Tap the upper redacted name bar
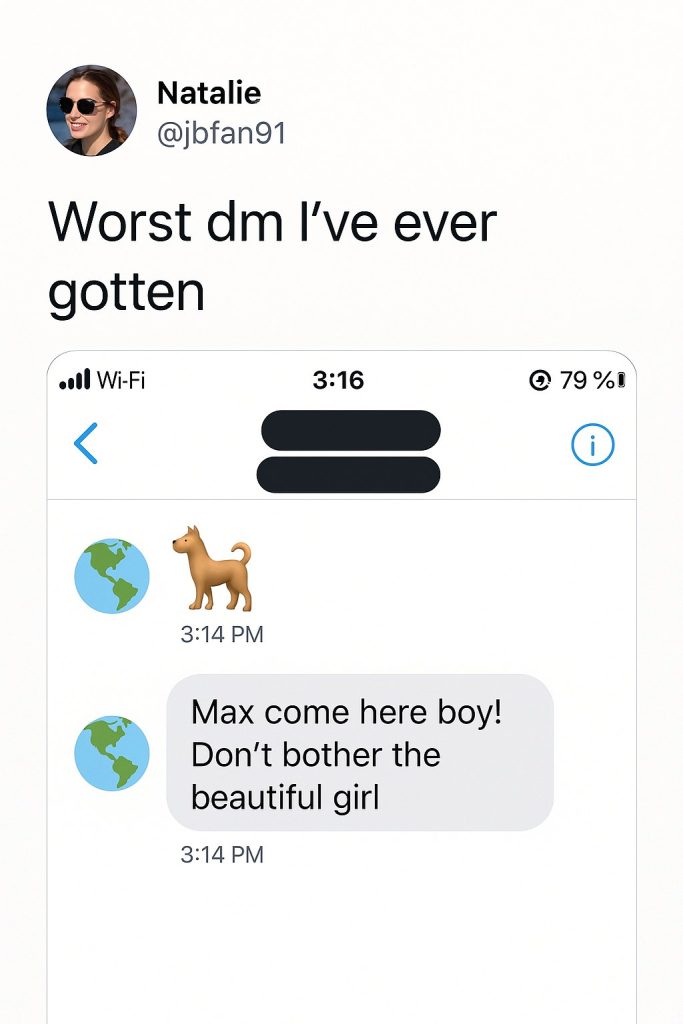The width and height of the screenshot is (683, 1024). pos(351,430)
